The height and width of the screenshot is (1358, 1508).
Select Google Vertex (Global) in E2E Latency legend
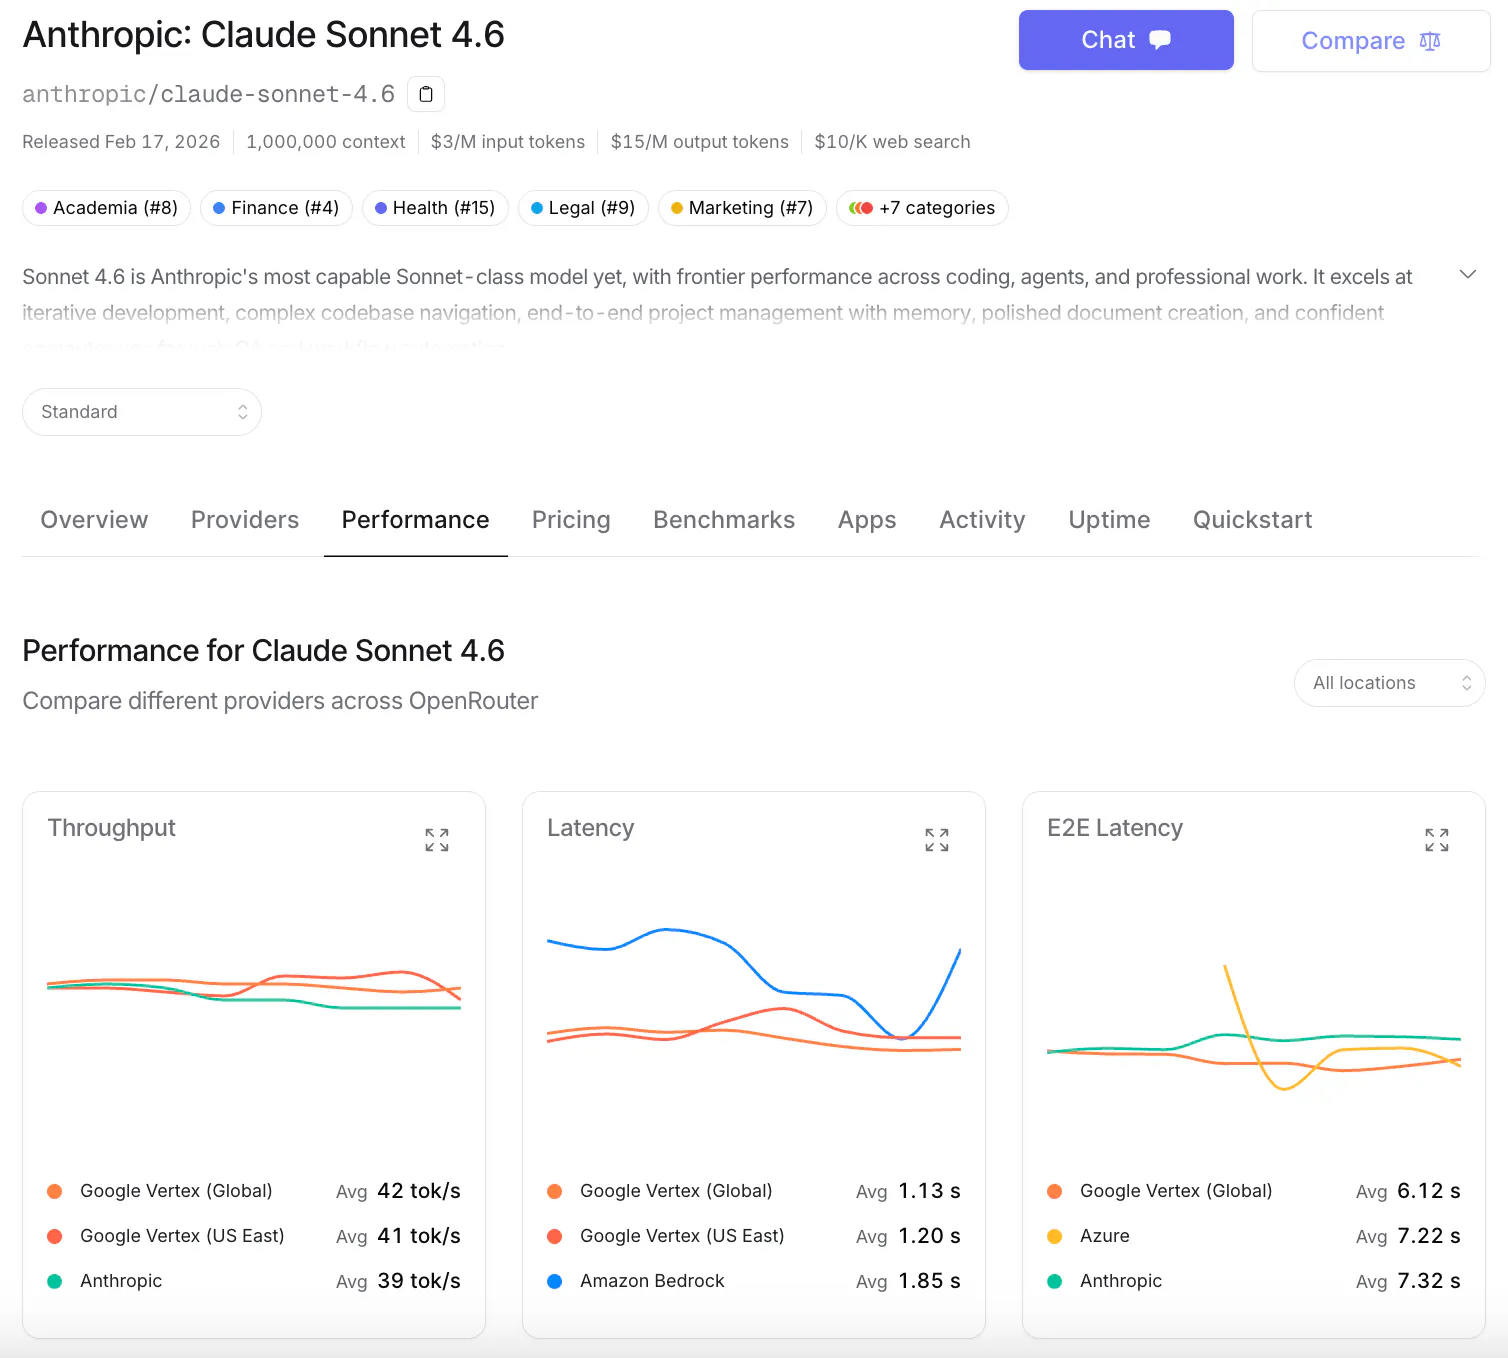pos(1176,1191)
